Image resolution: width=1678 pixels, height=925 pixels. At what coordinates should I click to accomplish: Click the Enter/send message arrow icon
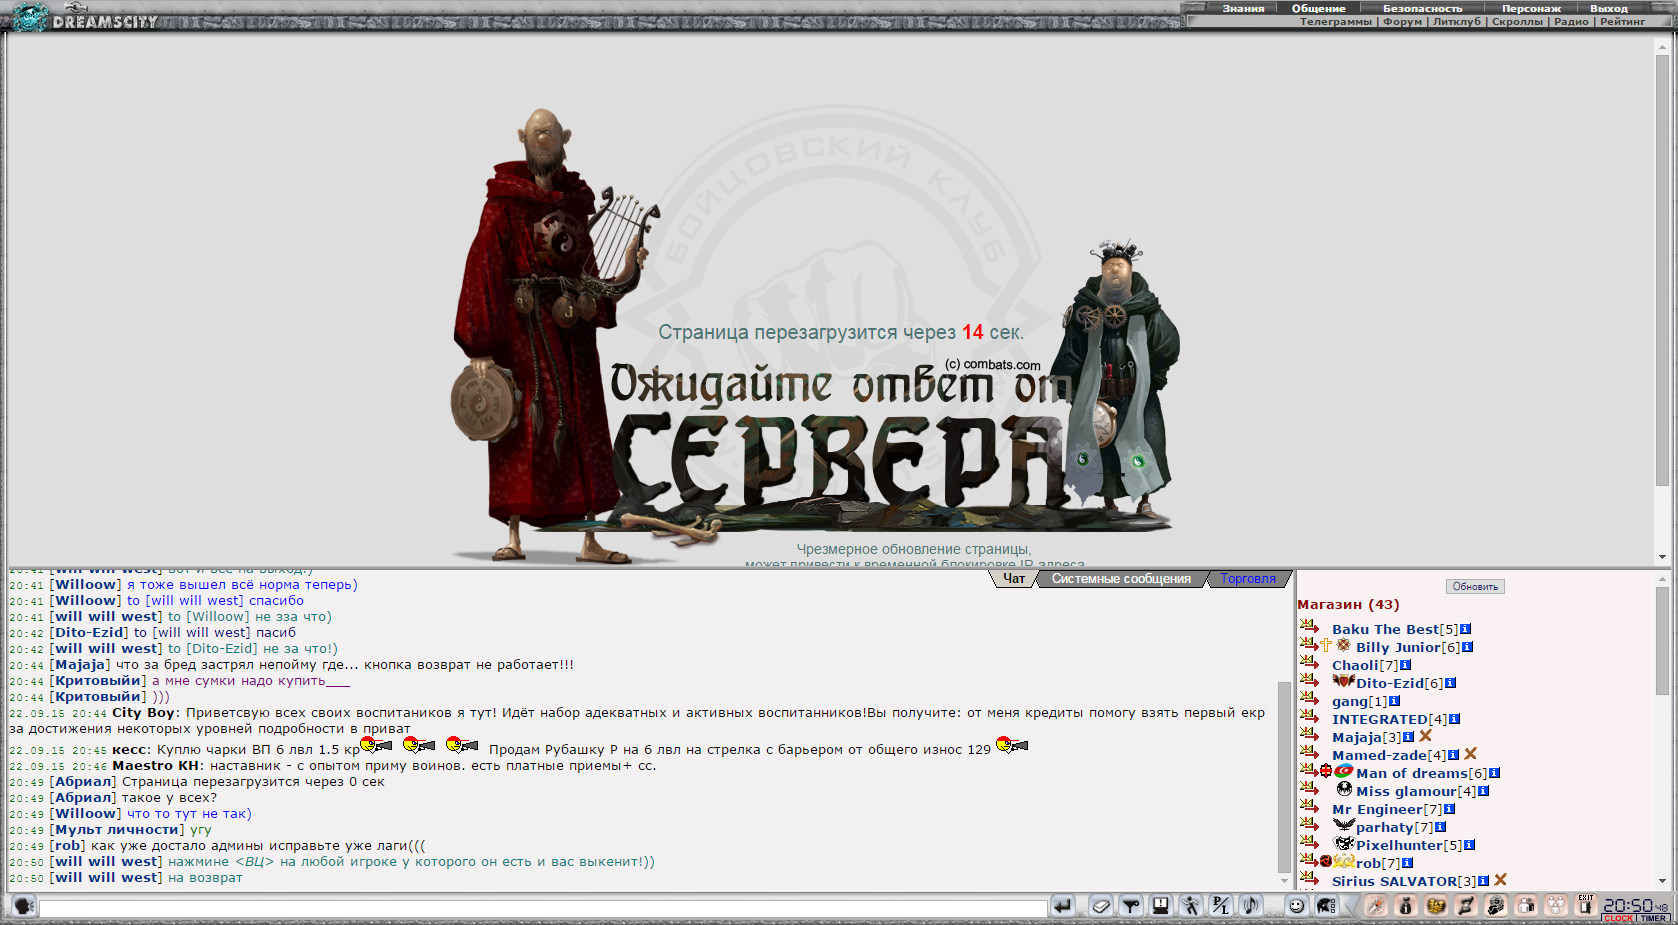tap(1062, 906)
